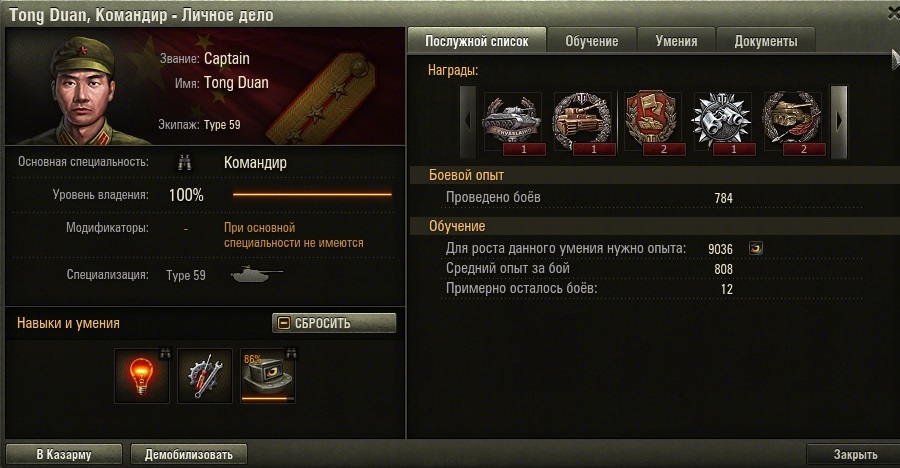Click the experience conversion icon next to 9036
Viewport: 900px width, 468px height.
(756, 248)
